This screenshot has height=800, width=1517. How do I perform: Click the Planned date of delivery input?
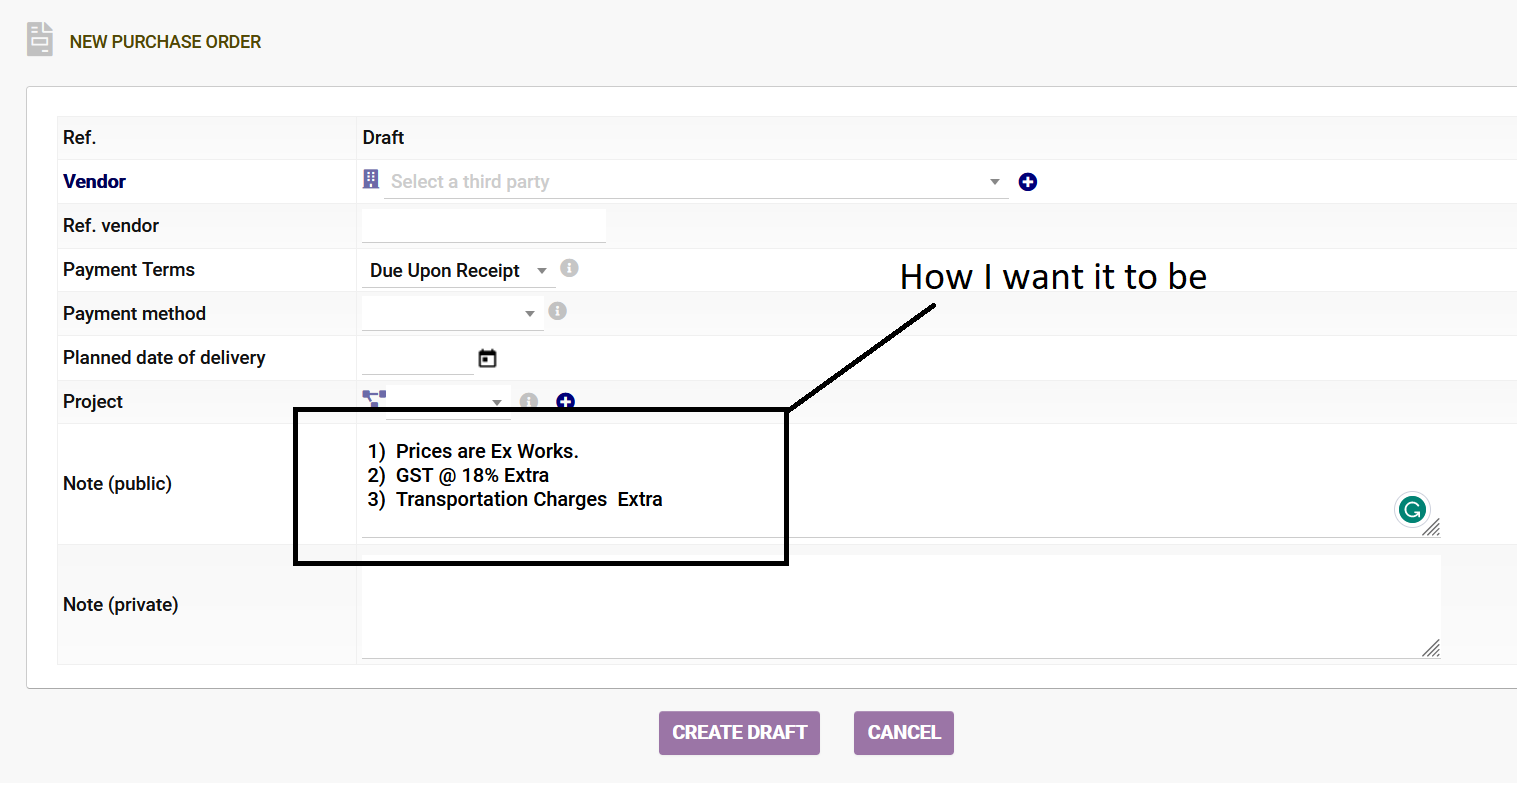click(417, 358)
